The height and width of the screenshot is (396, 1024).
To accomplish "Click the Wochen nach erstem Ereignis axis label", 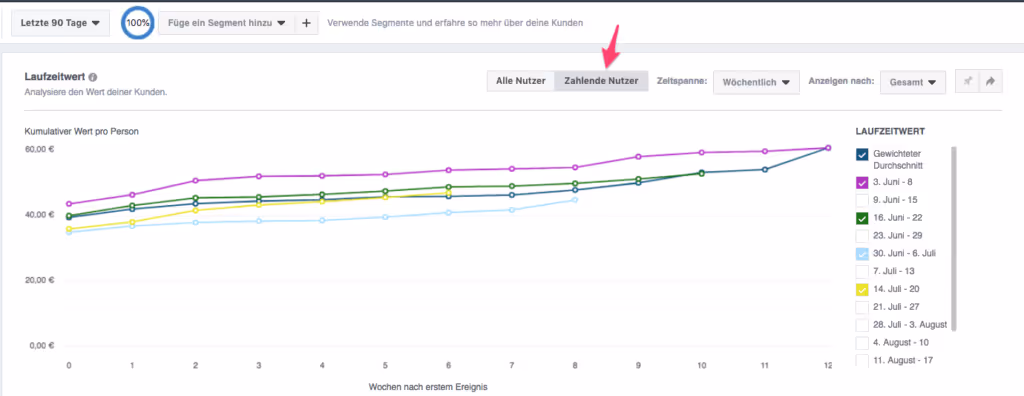I will coord(428,387).
